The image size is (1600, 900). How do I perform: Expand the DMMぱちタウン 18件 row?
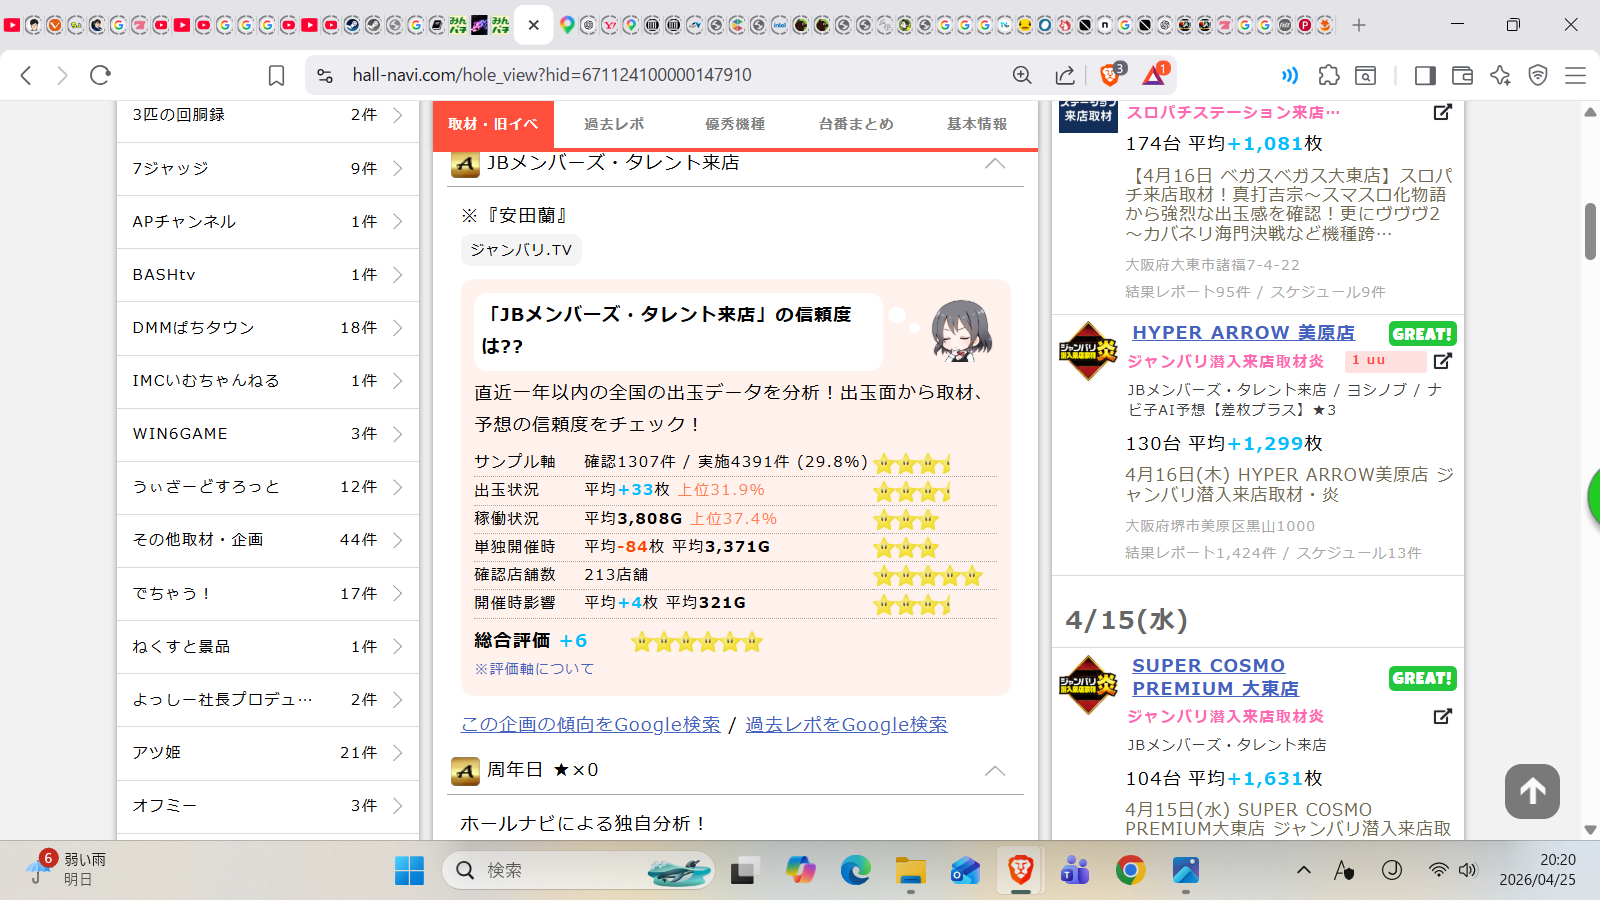267,328
